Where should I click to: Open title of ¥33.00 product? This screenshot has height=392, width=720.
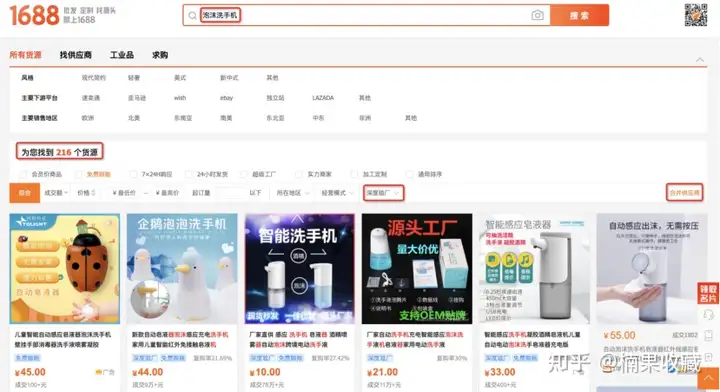[x=533, y=340]
